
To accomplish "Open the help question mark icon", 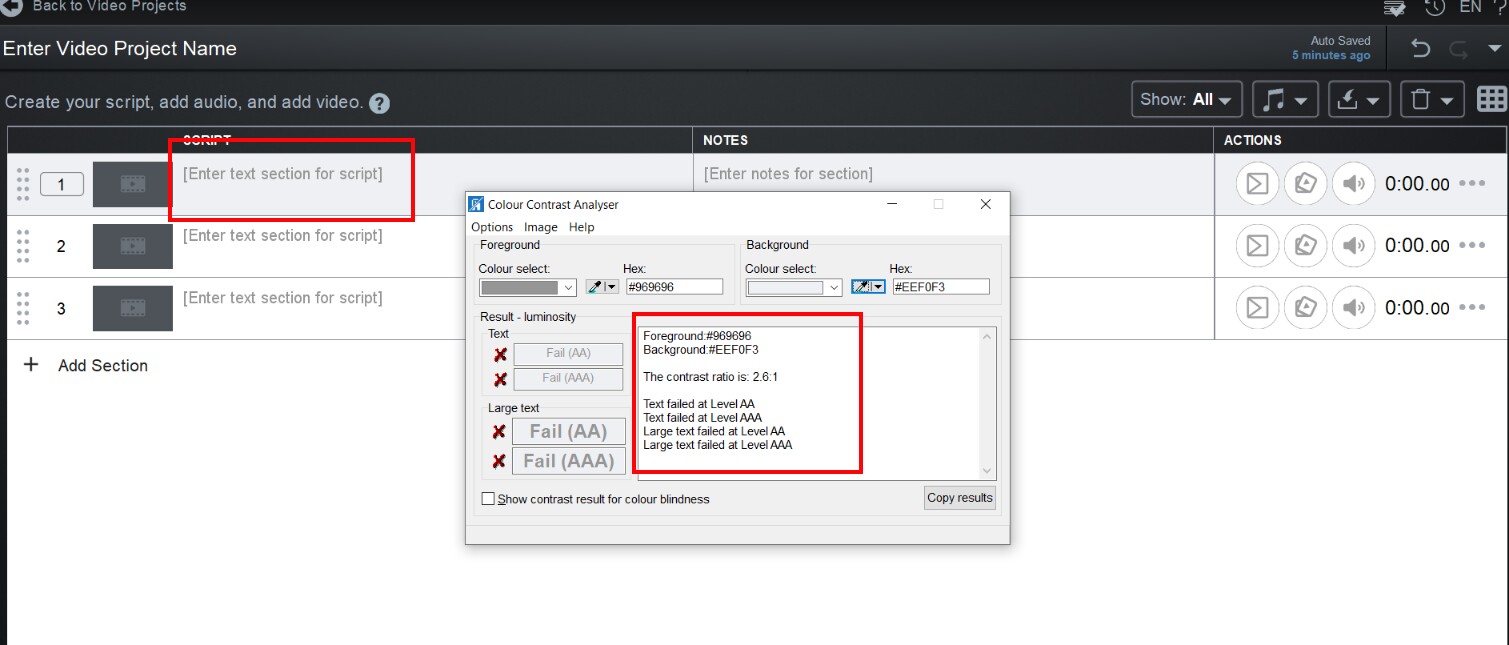I will 378,102.
